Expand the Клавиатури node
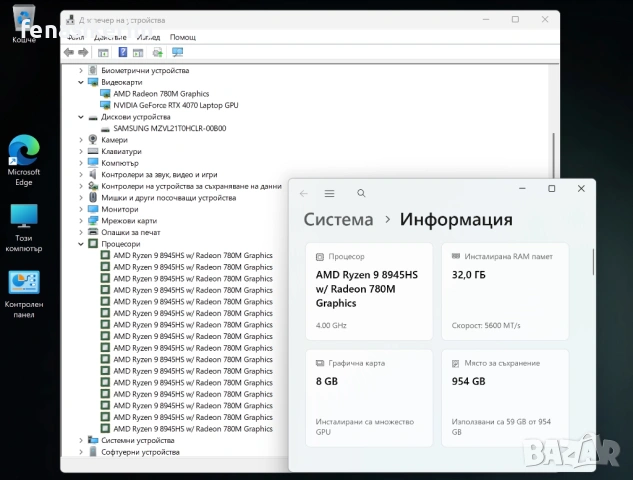 coord(81,151)
